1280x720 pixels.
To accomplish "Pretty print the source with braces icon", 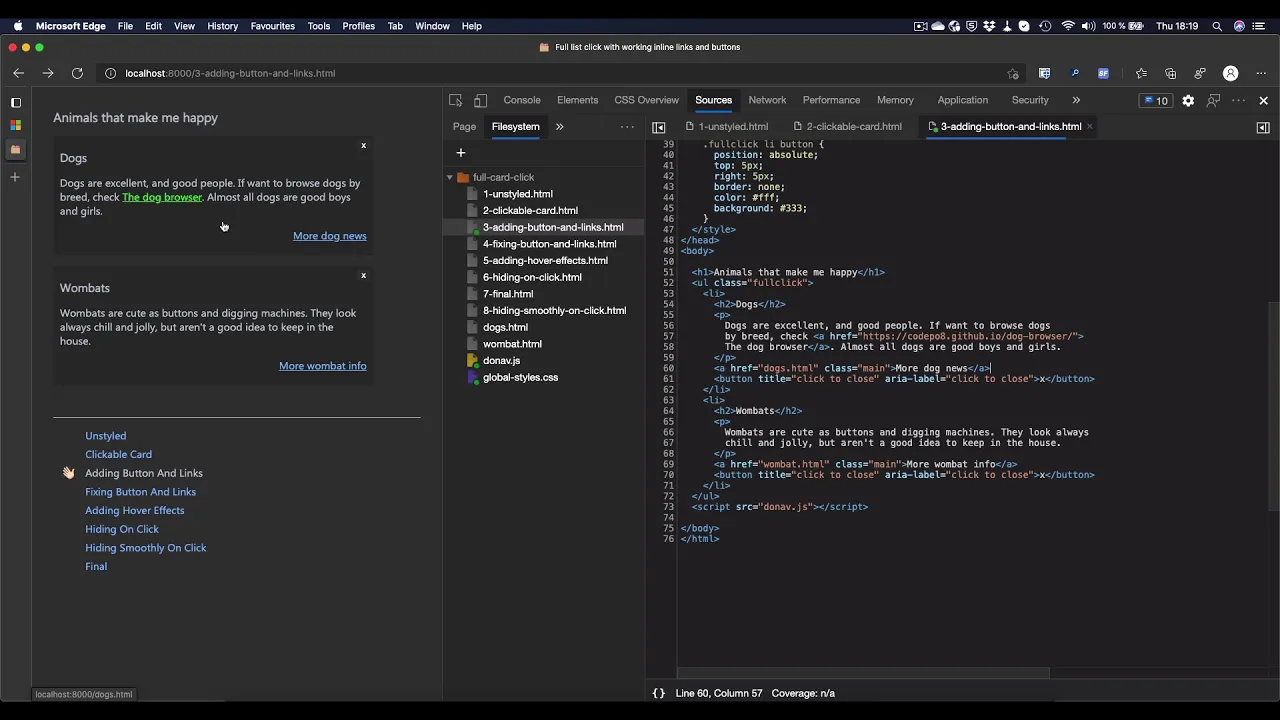I will point(659,693).
